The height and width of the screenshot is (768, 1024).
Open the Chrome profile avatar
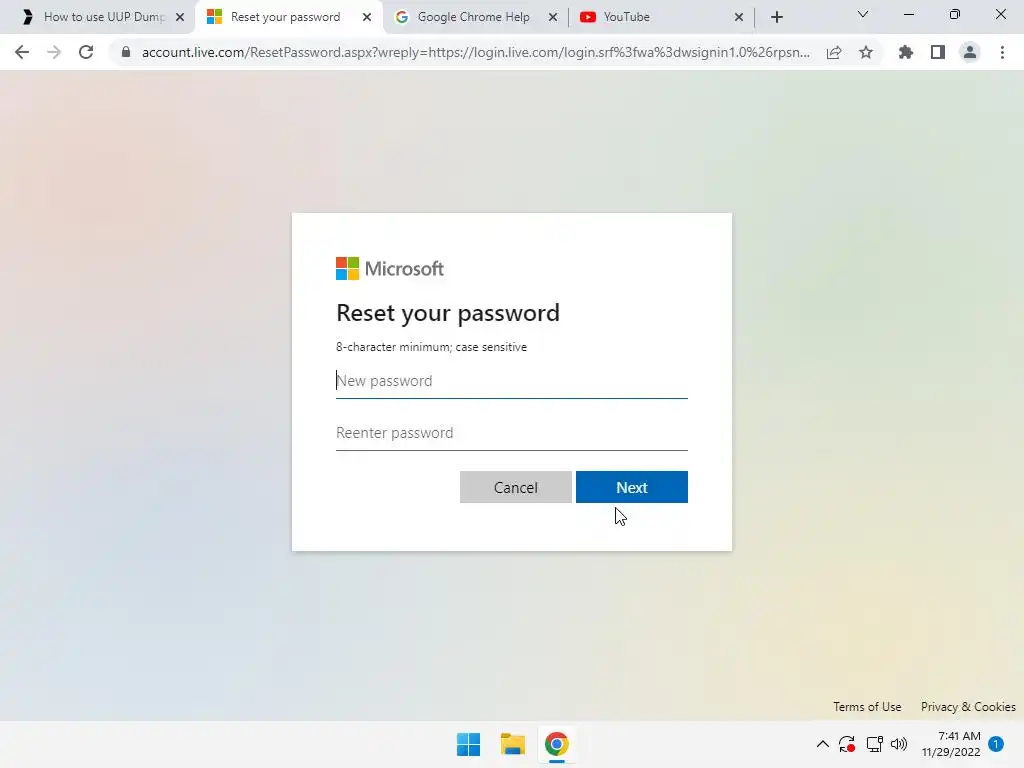click(970, 52)
